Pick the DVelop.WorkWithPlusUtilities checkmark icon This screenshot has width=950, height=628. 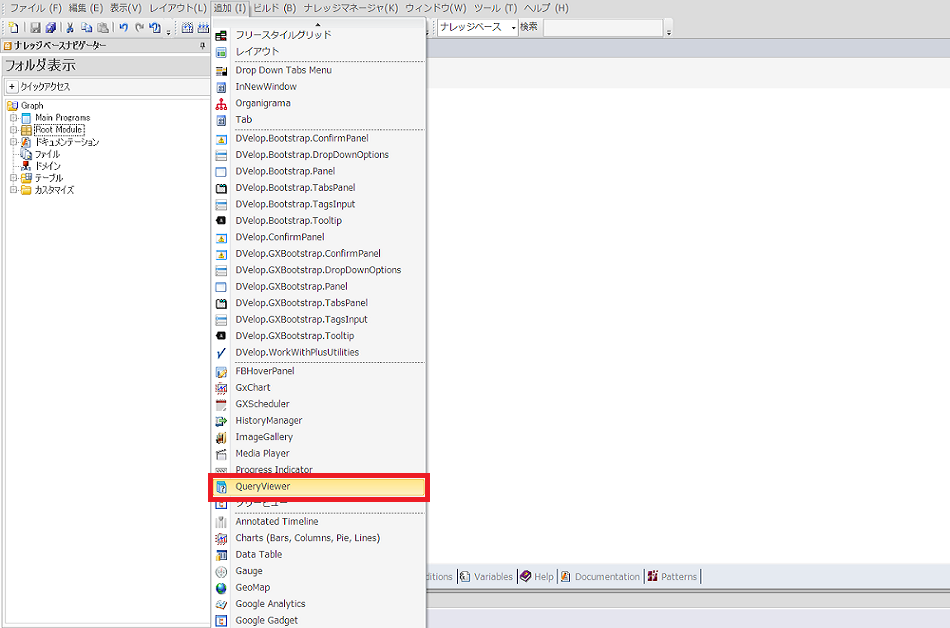(x=221, y=353)
